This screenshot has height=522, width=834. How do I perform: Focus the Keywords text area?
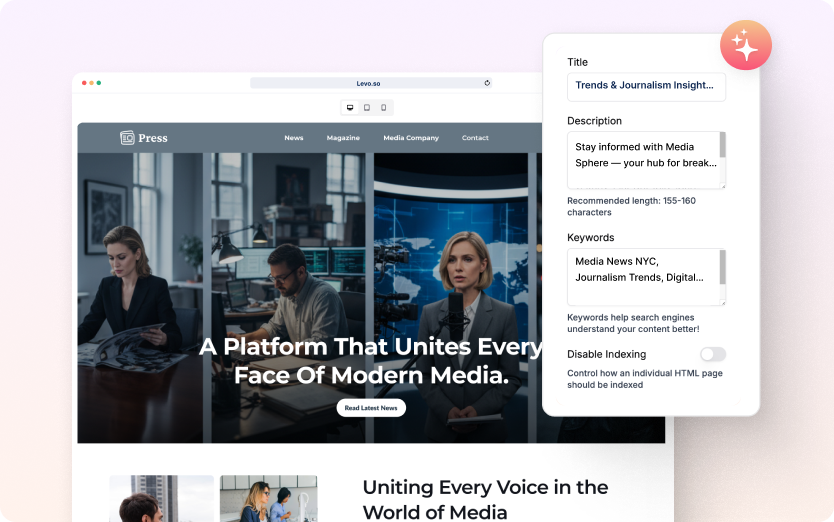coord(642,276)
